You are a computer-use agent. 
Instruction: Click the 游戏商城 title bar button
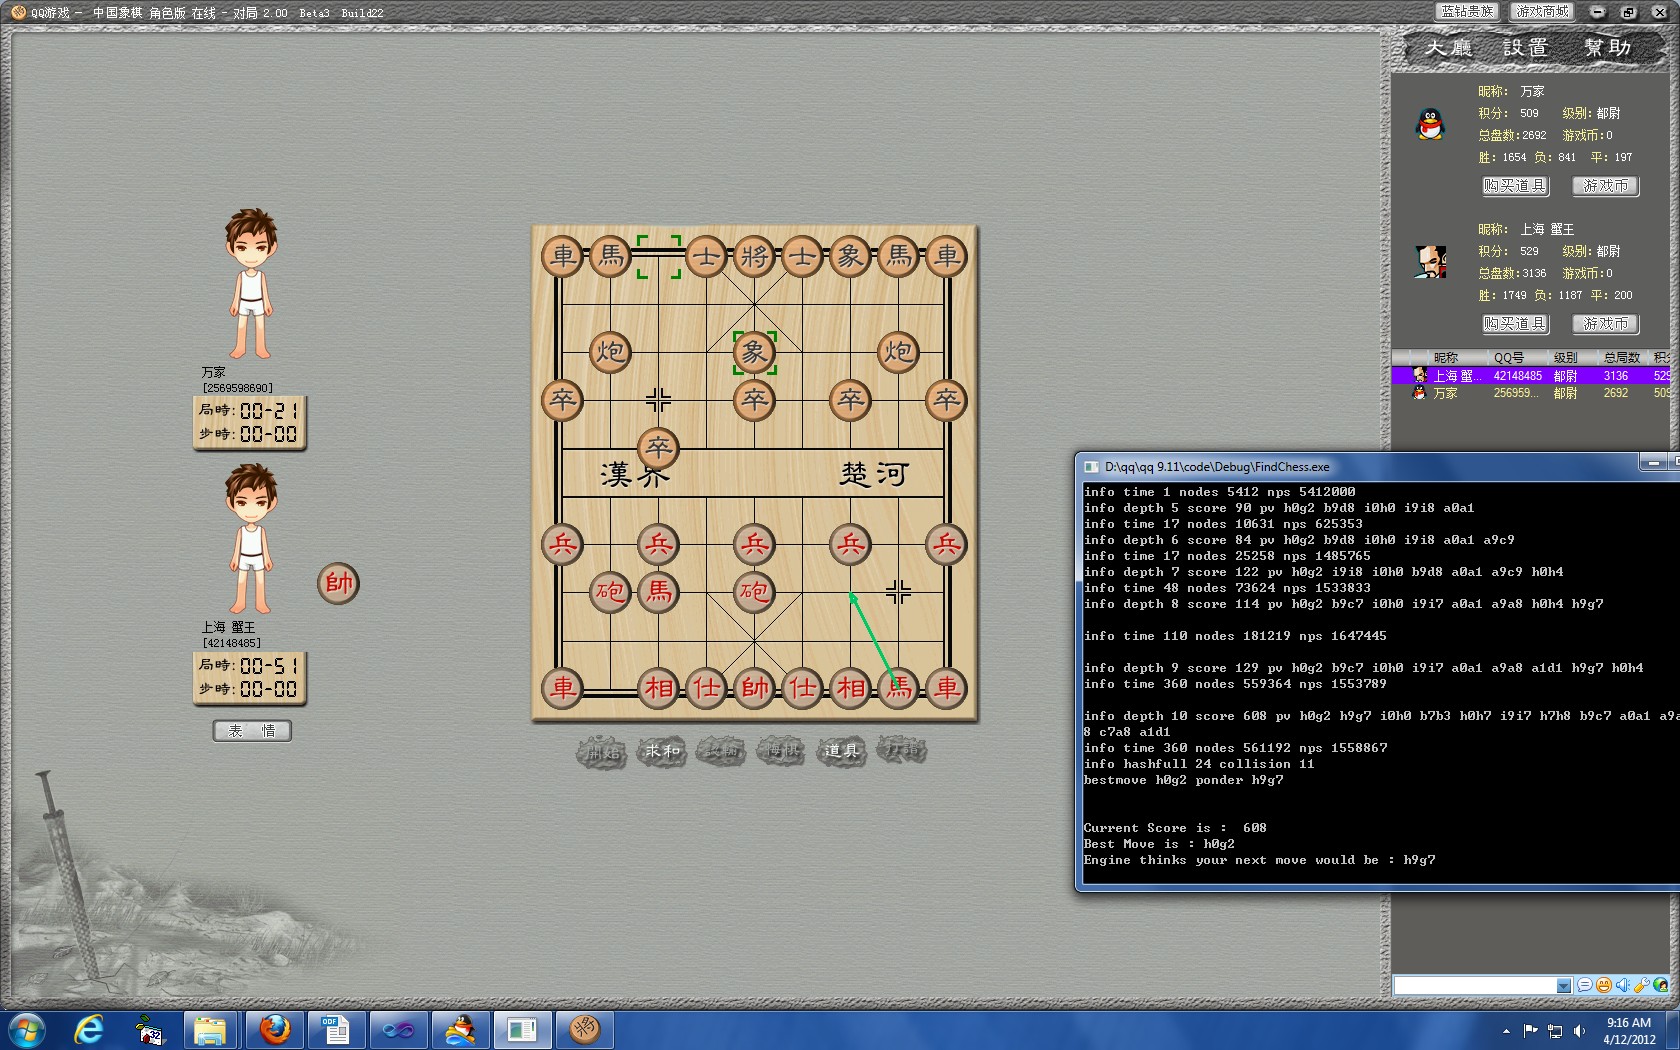click(1541, 12)
